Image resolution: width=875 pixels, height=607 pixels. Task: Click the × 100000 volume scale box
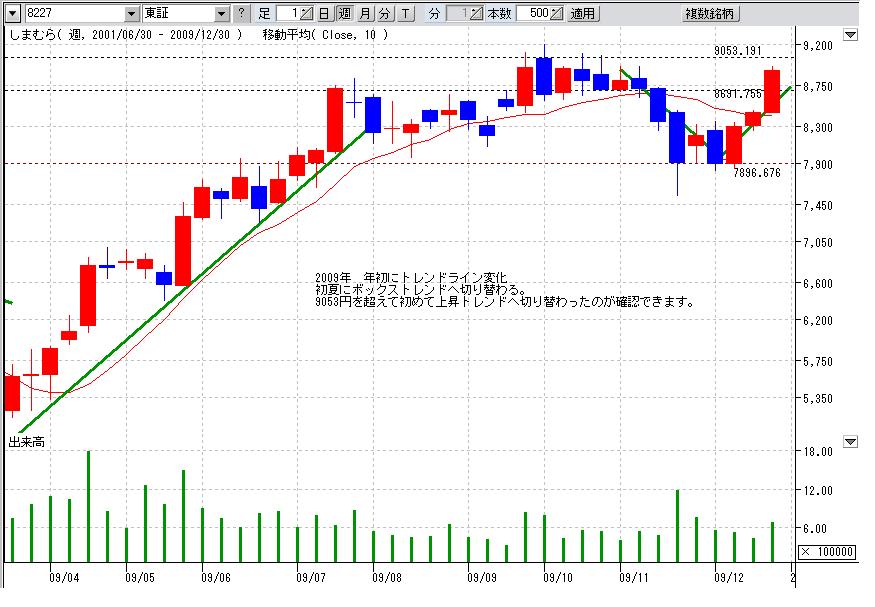click(x=827, y=552)
